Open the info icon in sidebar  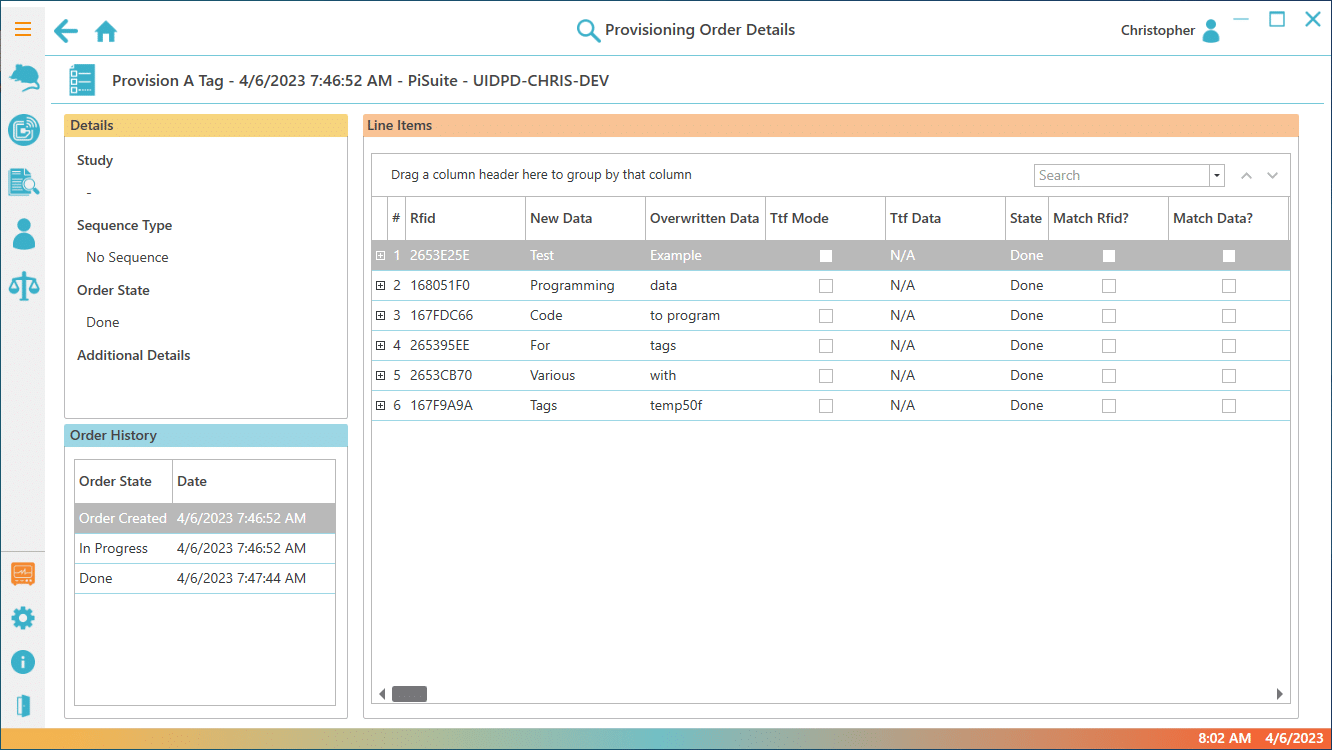click(x=23, y=662)
